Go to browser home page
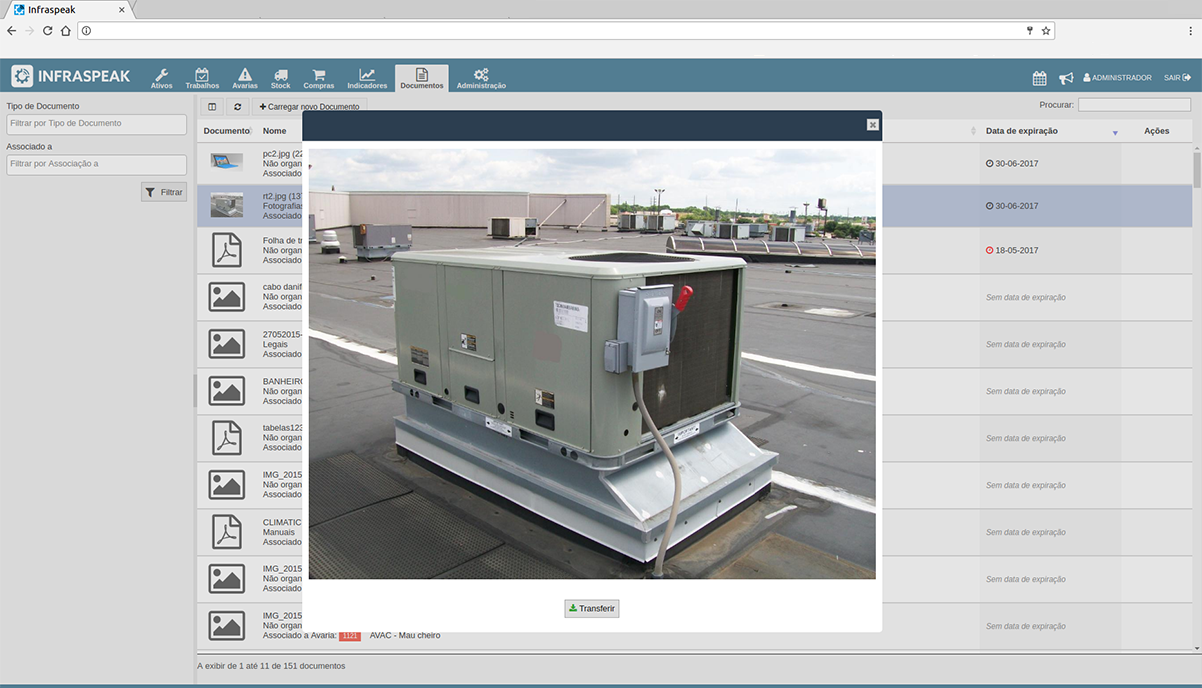The image size is (1202, 688). point(66,31)
